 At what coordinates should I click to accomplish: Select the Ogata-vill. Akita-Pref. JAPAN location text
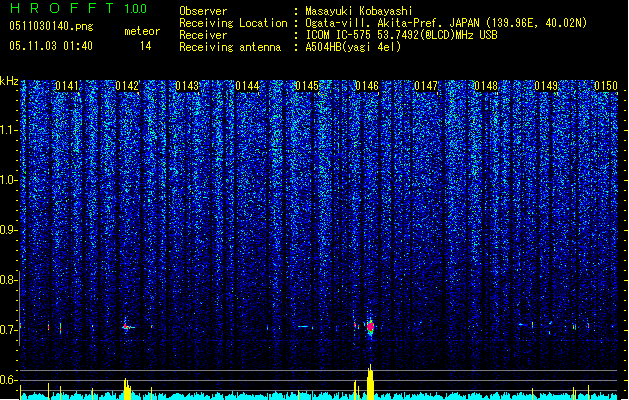click(446, 23)
